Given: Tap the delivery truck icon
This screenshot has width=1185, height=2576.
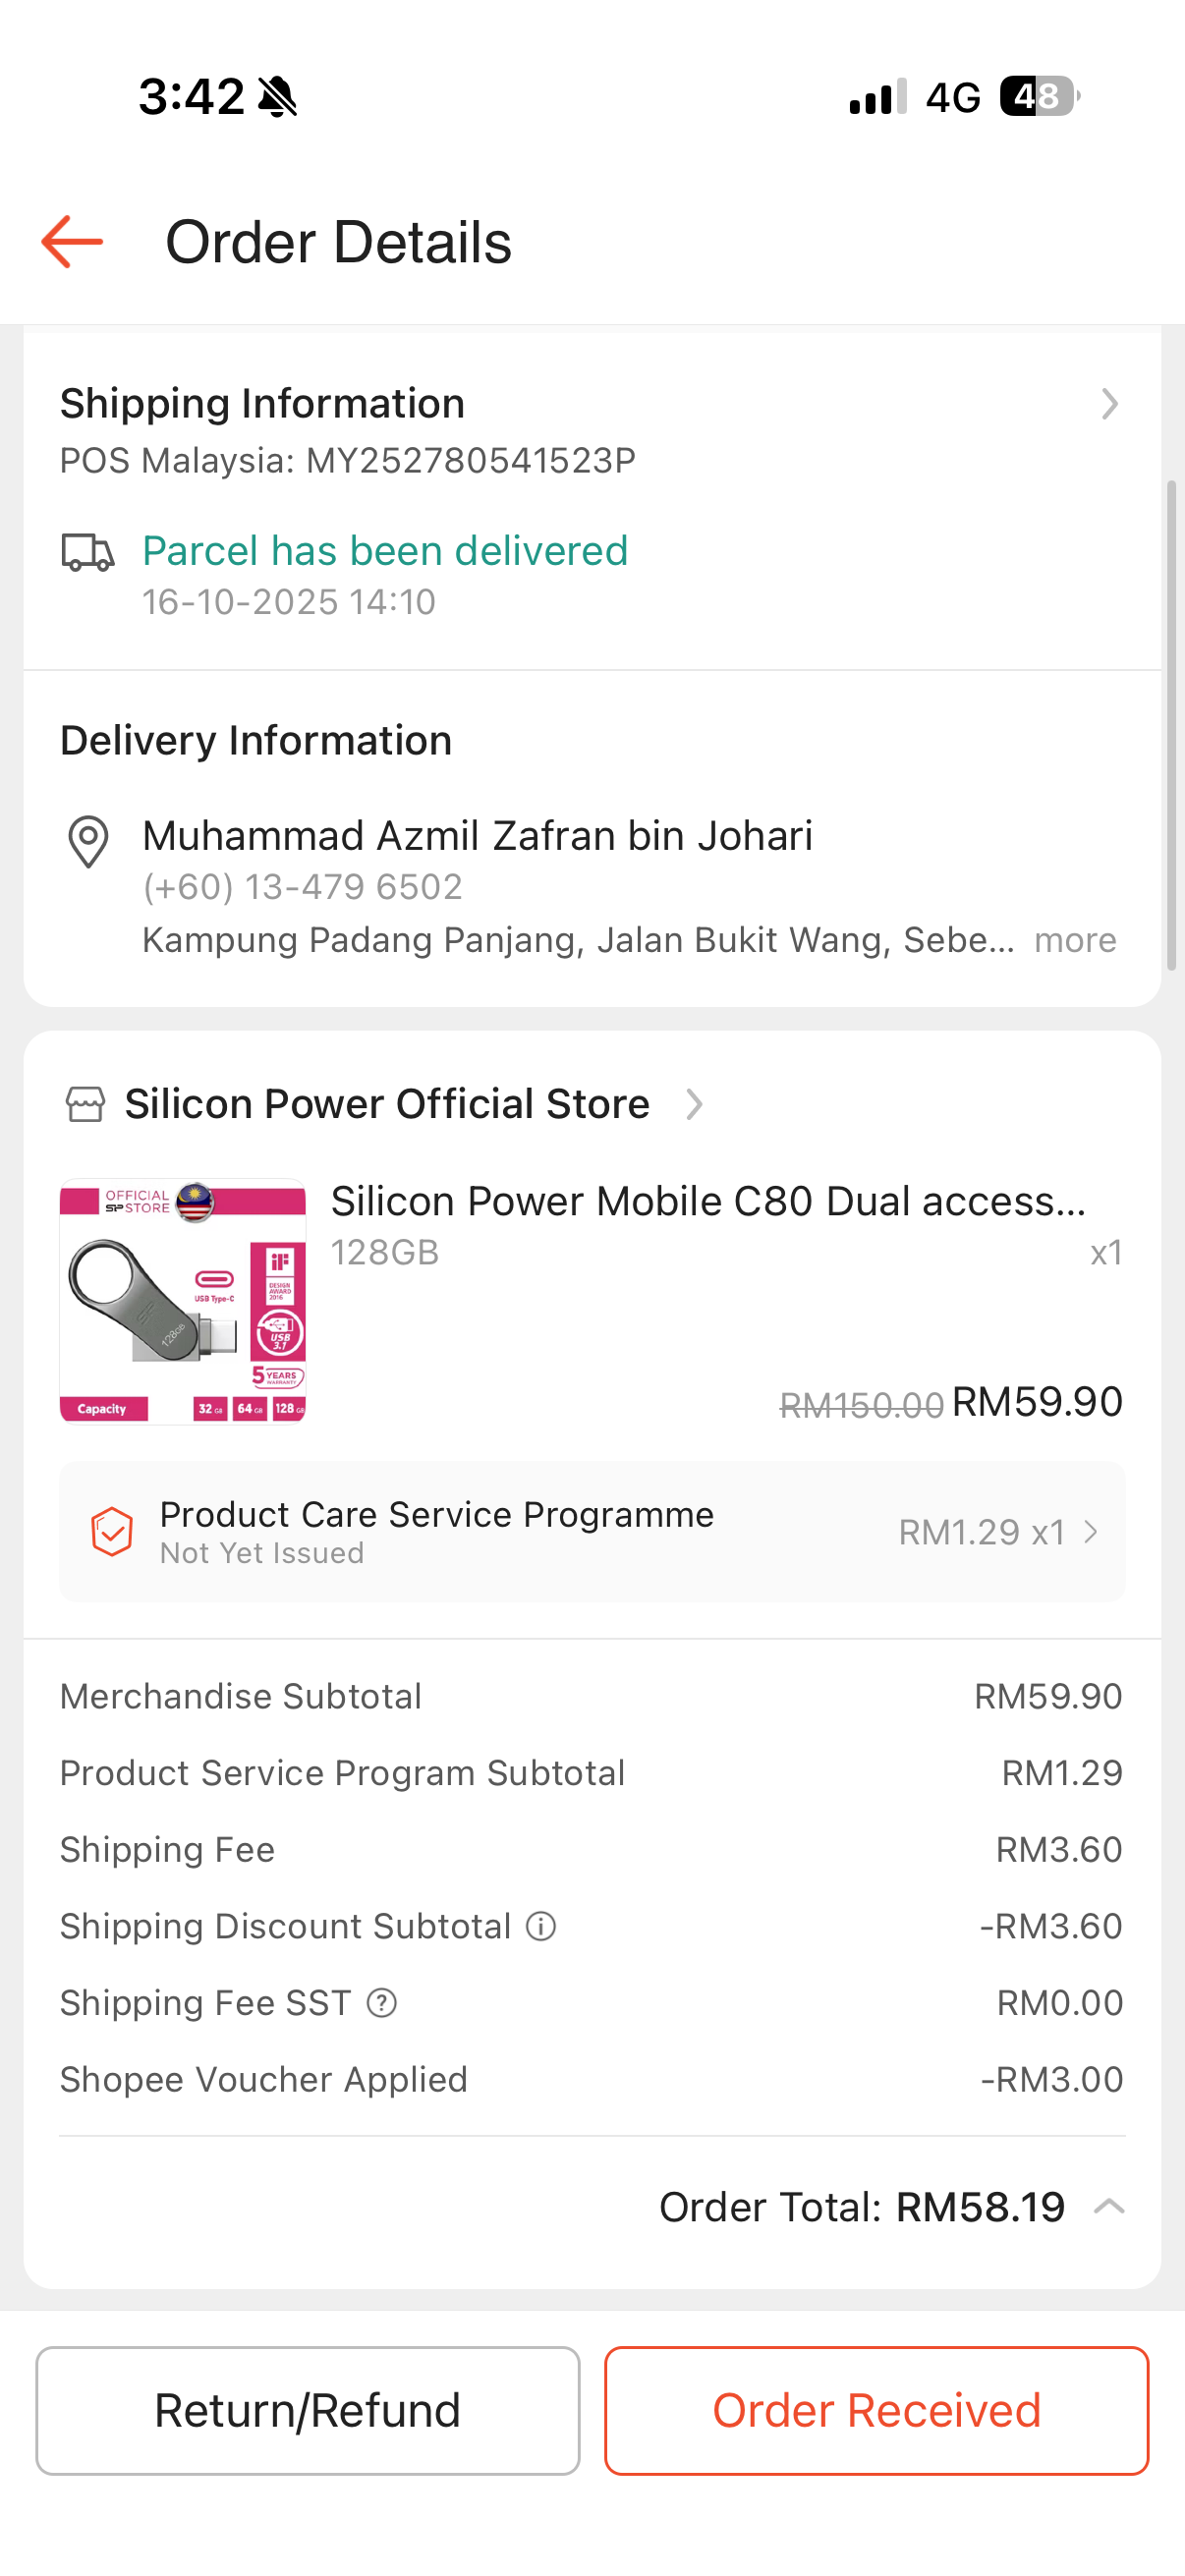Looking at the screenshot, I should tap(88, 552).
